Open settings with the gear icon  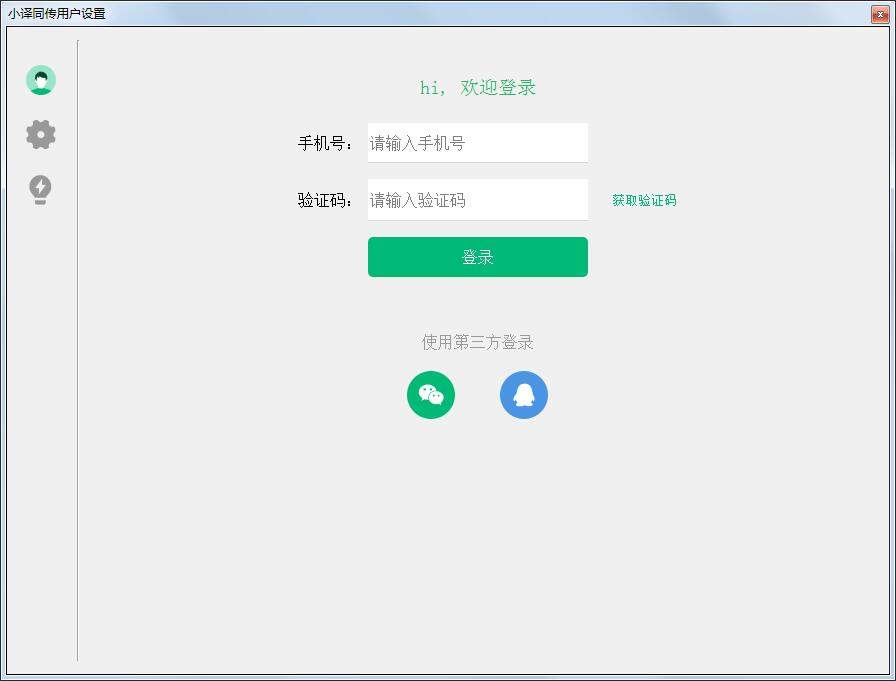(x=40, y=134)
